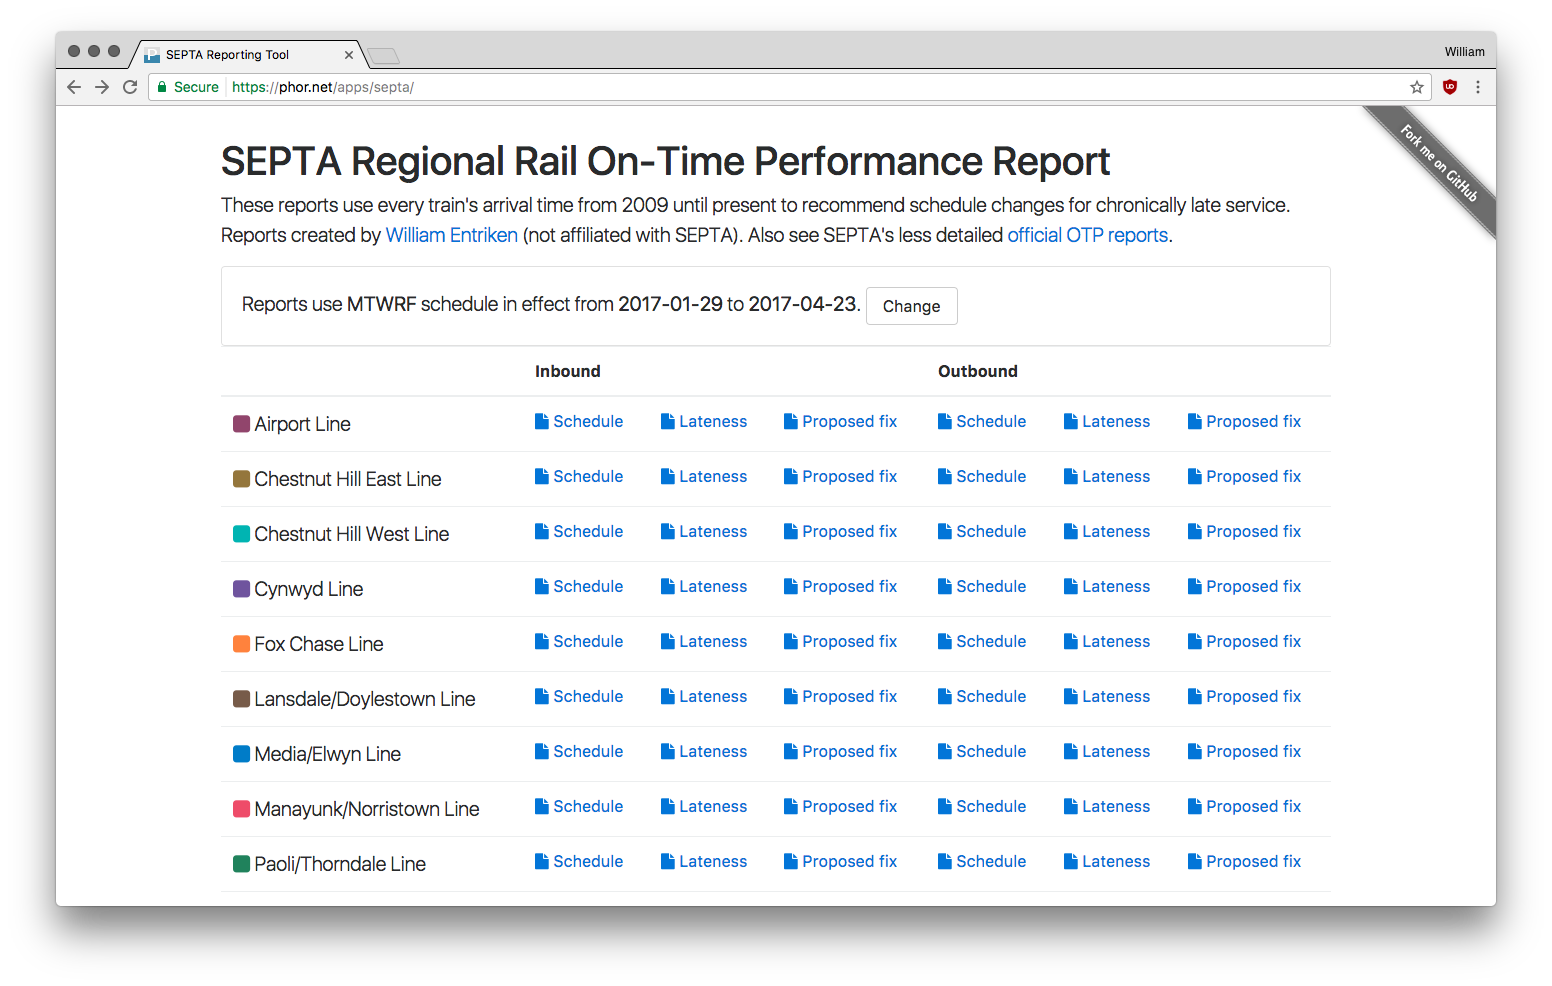Click the Lansdale/Doylestown Line row name
This screenshot has width=1552, height=986.
pyautogui.click(x=365, y=699)
